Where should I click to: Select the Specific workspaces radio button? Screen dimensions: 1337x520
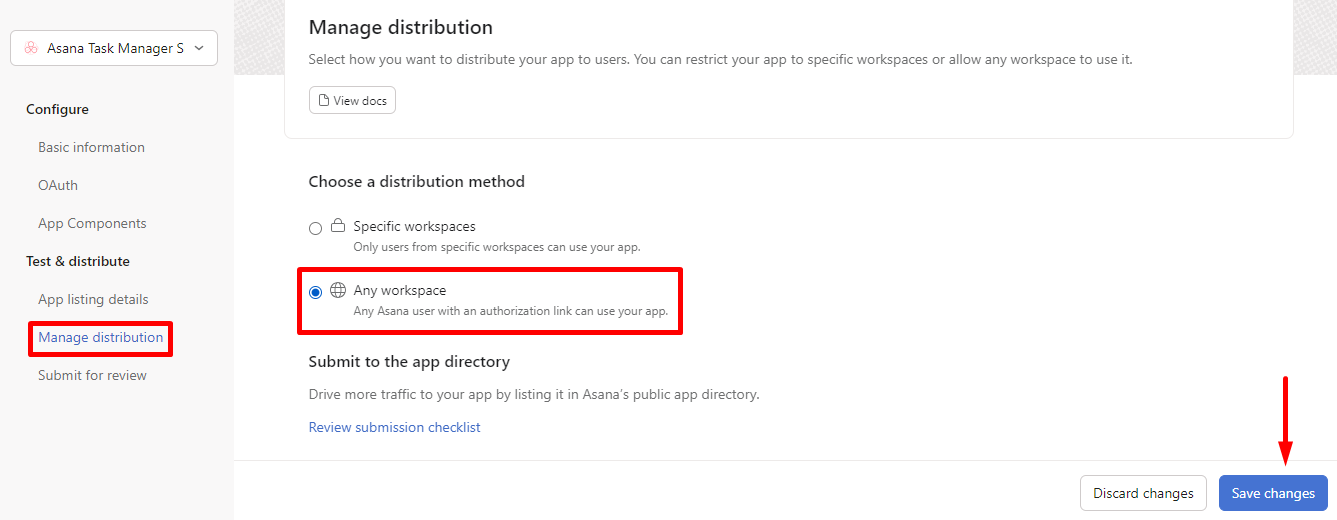point(316,228)
